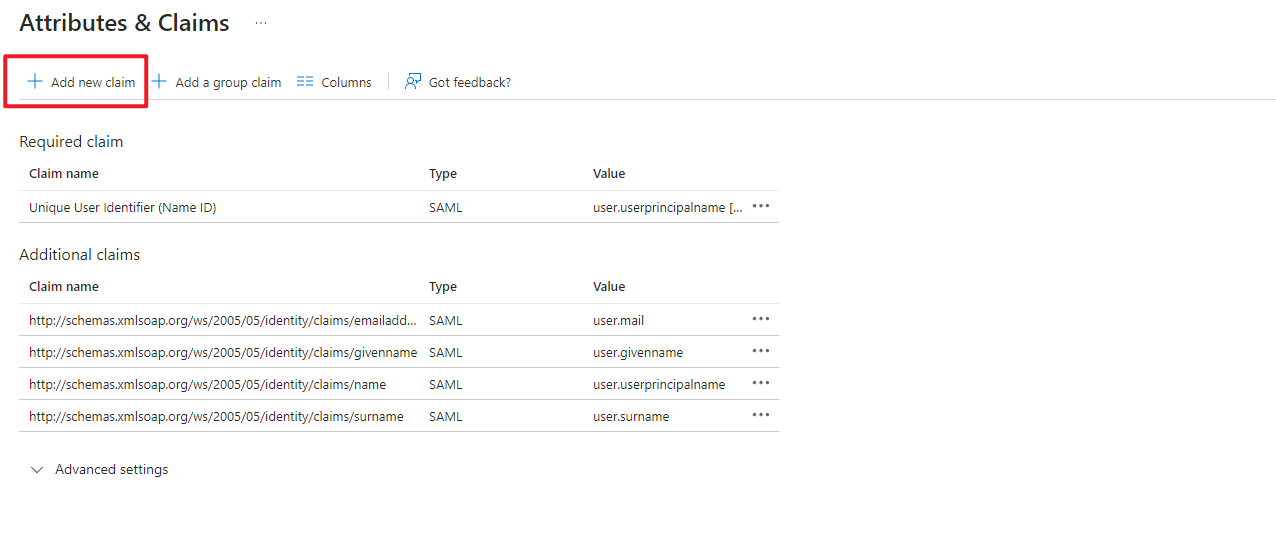Open the Unique User Identifier (Name ID) claim
The width and height of the screenshot is (1276, 544).
(x=123, y=208)
